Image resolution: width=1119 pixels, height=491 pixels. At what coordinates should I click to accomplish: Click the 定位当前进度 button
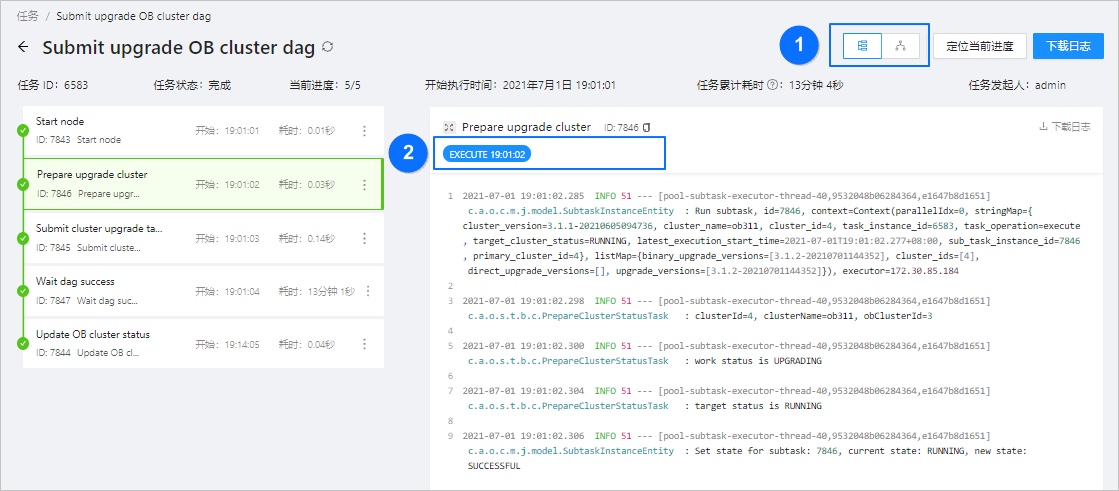tap(980, 46)
